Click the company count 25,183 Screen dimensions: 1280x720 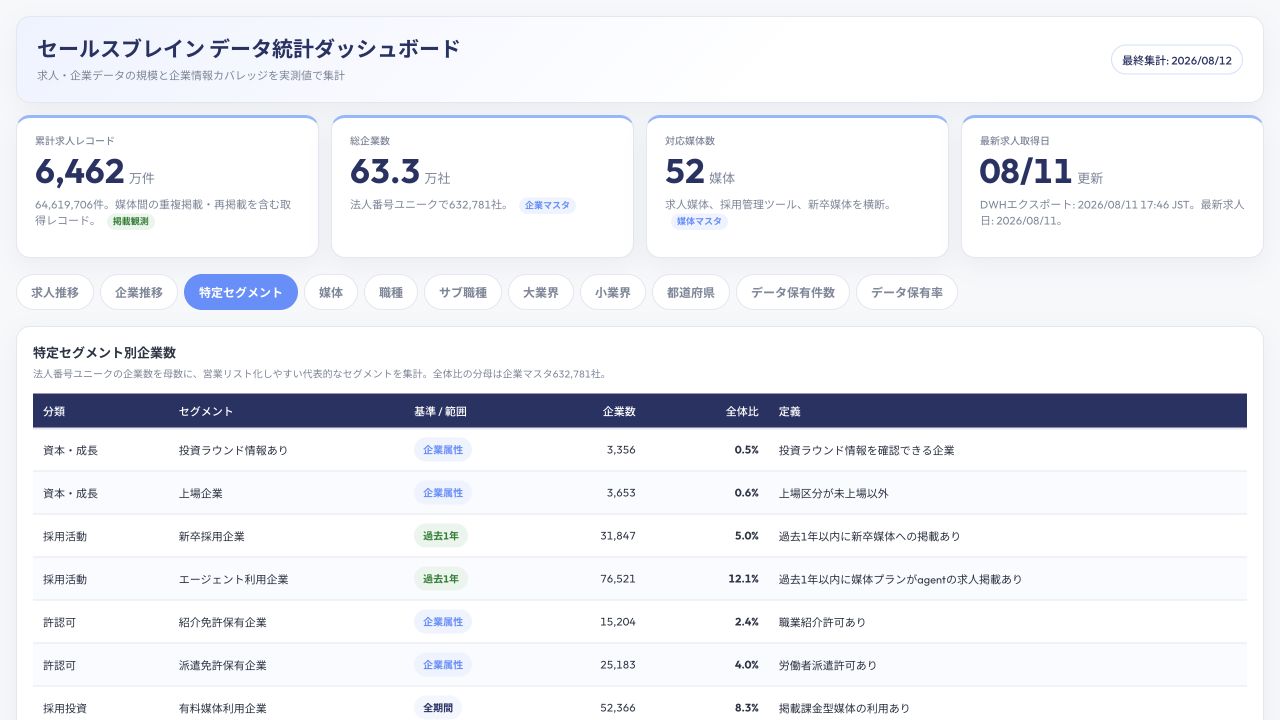click(618, 665)
